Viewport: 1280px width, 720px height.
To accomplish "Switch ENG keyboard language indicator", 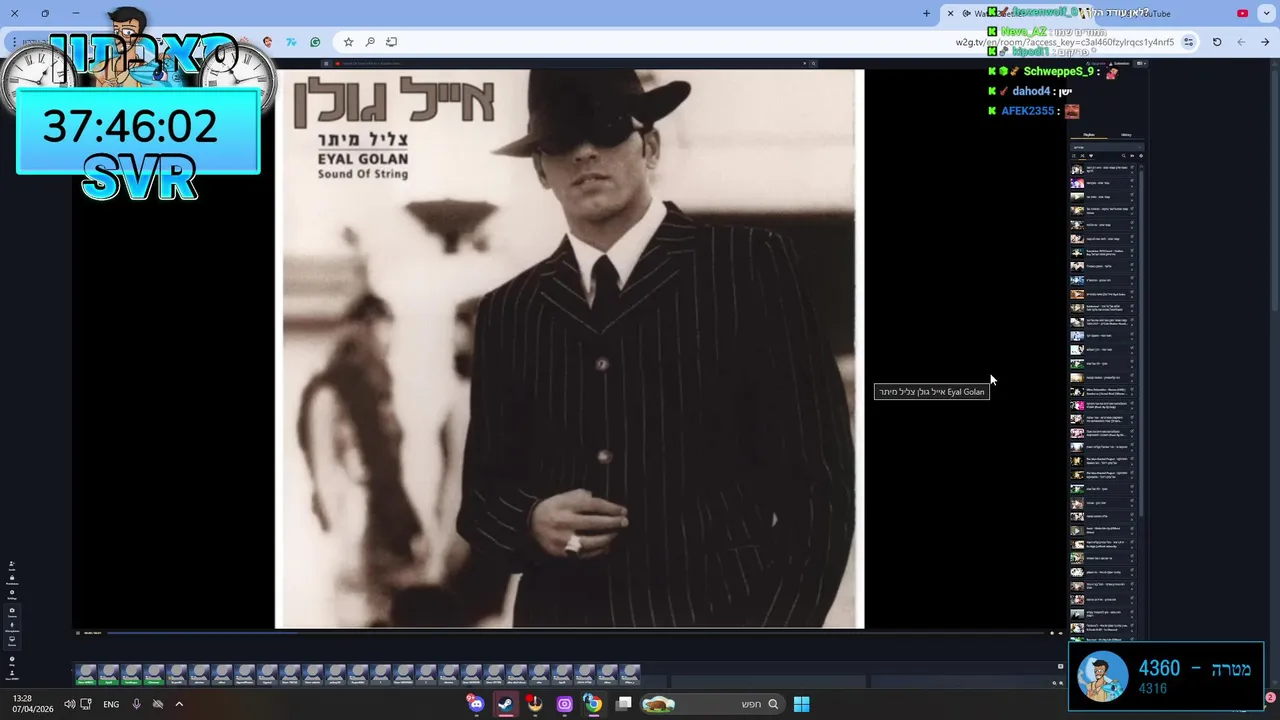I will (x=111, y=704).
